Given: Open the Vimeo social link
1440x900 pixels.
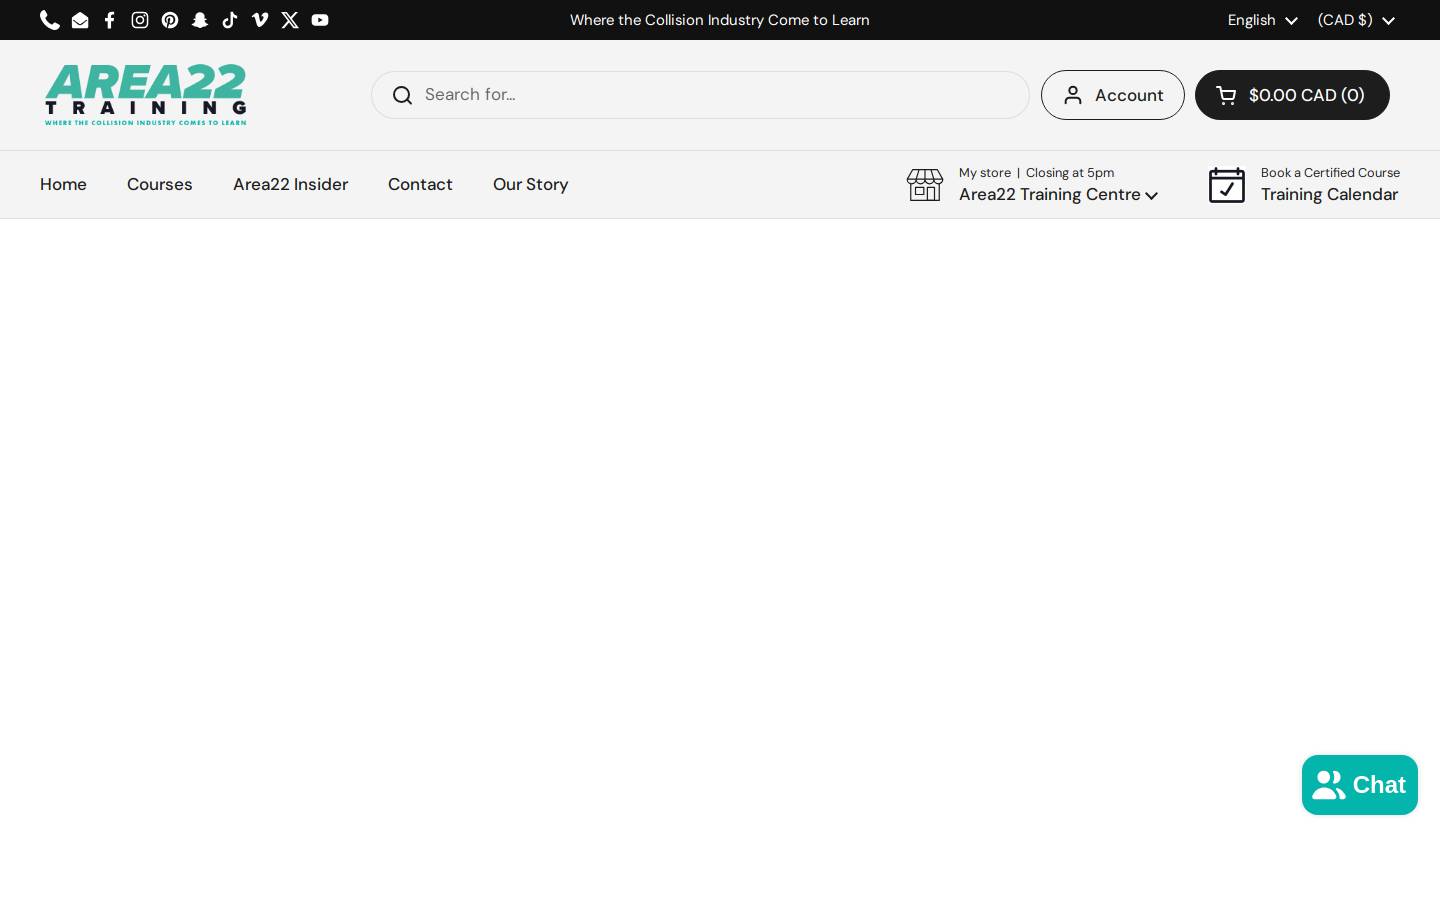Looking at the screenshot, I should point(260,20).
